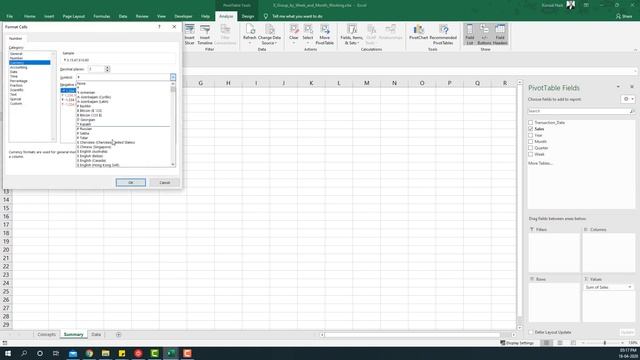Select column M header
Viewport: 640px width, 360px height.
367,83
